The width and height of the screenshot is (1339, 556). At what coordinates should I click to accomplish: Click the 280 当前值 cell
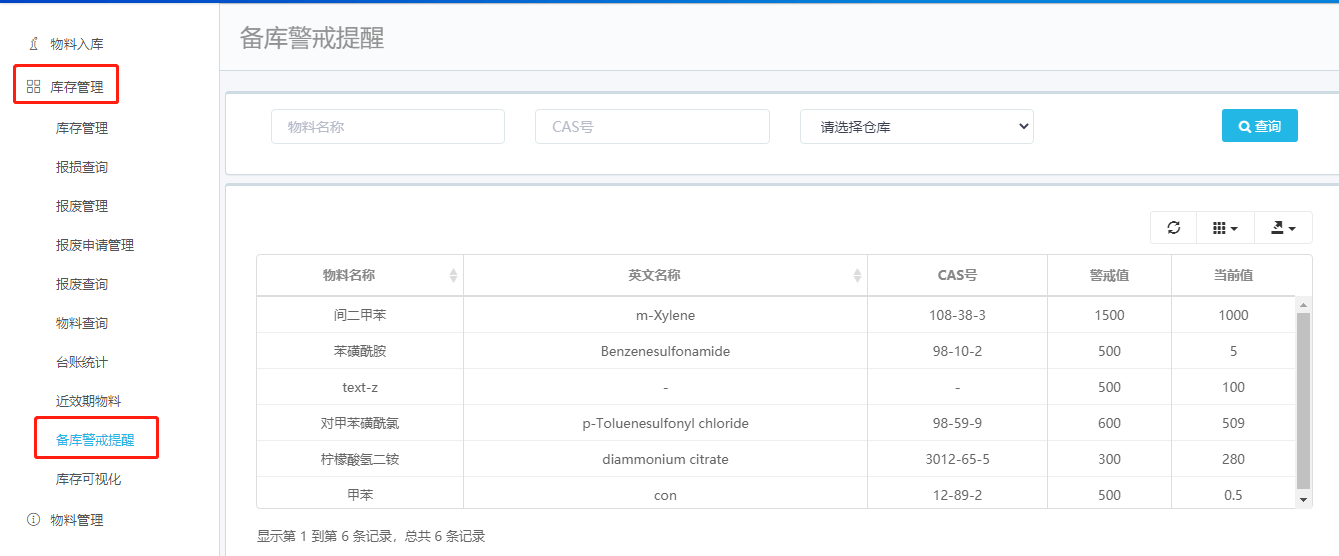pyautogui.click(x=1234, y=459)
